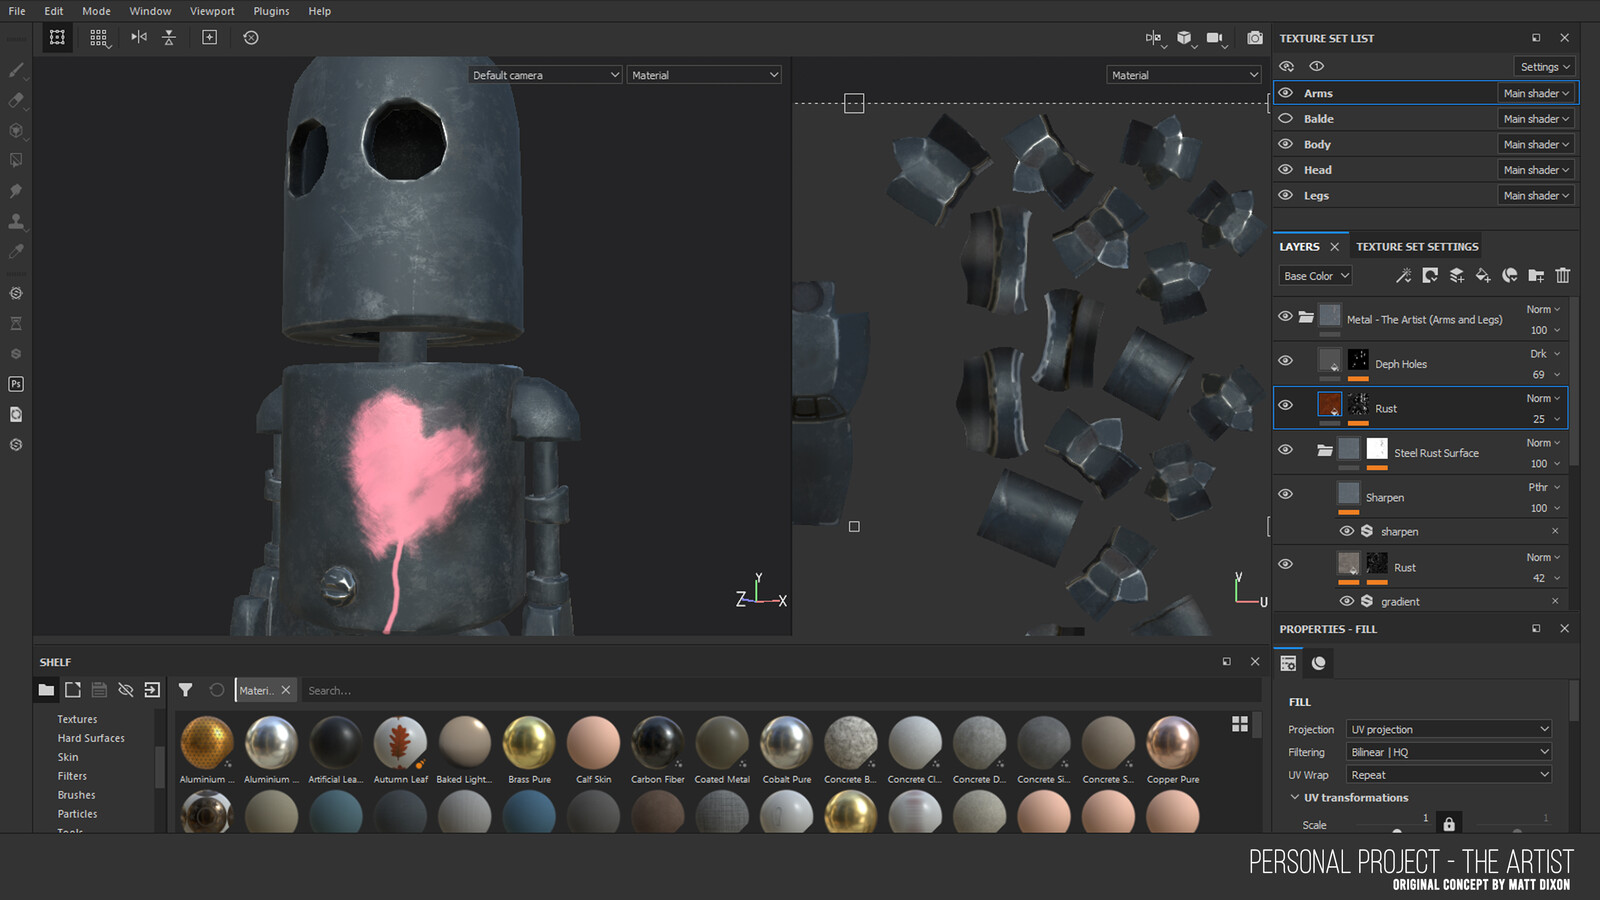Viewport: 1600px width, 900px height.
Task: Switch shelf to grid view icon
Action: tap(1240, 724)
